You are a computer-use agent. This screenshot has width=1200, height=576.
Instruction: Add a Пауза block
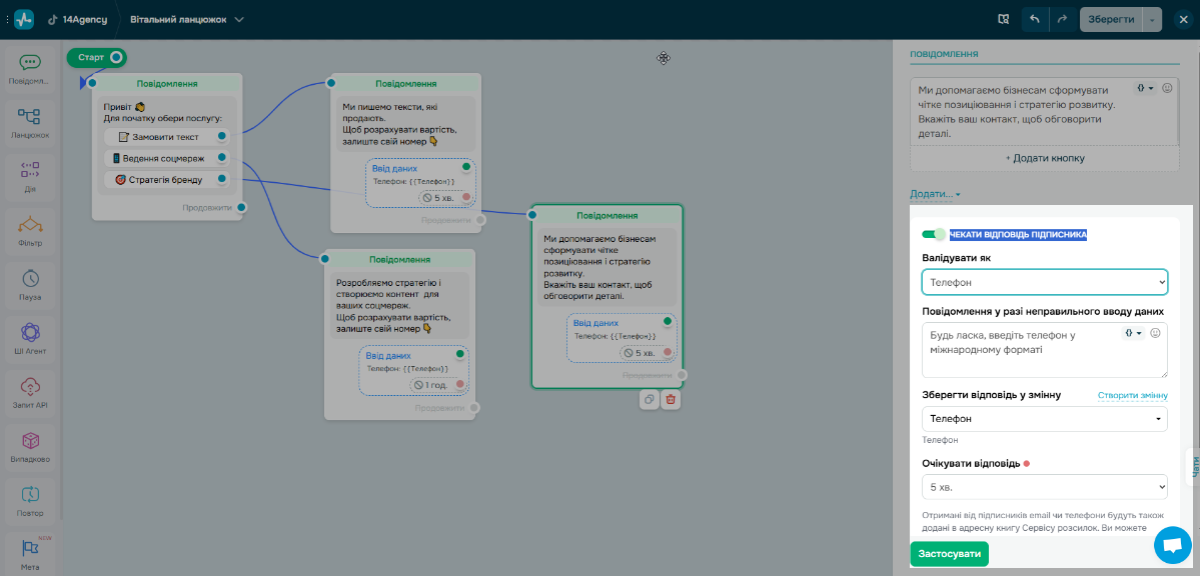click(x=29, y=285)
